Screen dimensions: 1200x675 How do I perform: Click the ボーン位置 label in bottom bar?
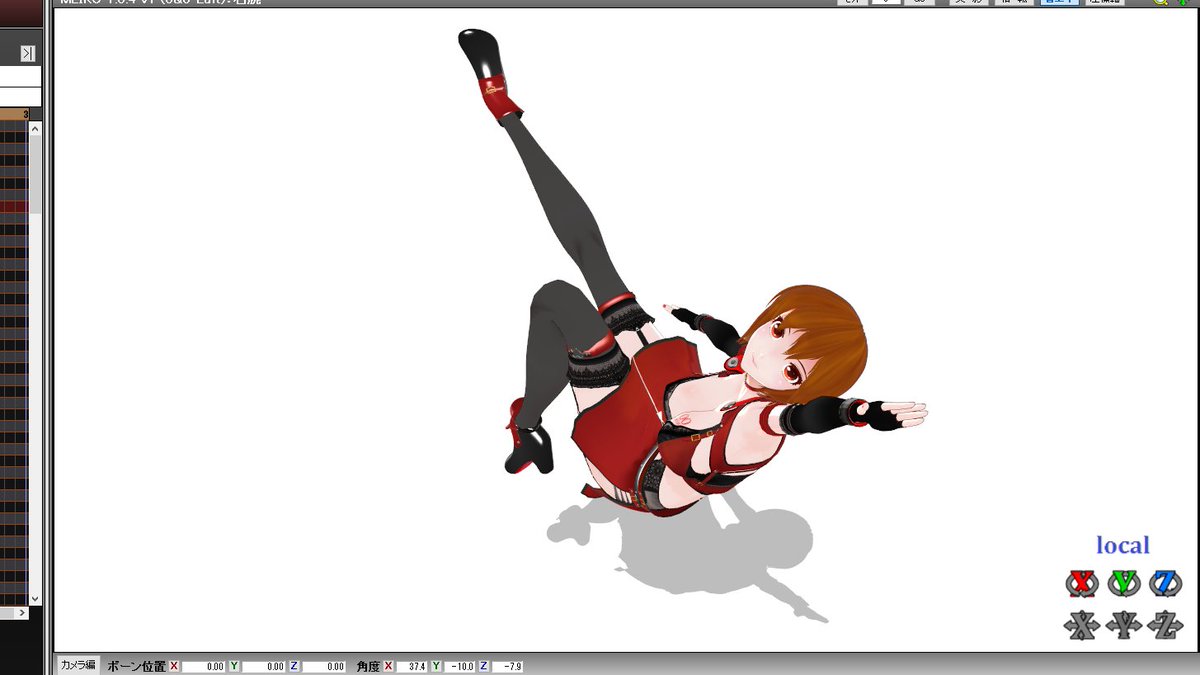[135, 666]
